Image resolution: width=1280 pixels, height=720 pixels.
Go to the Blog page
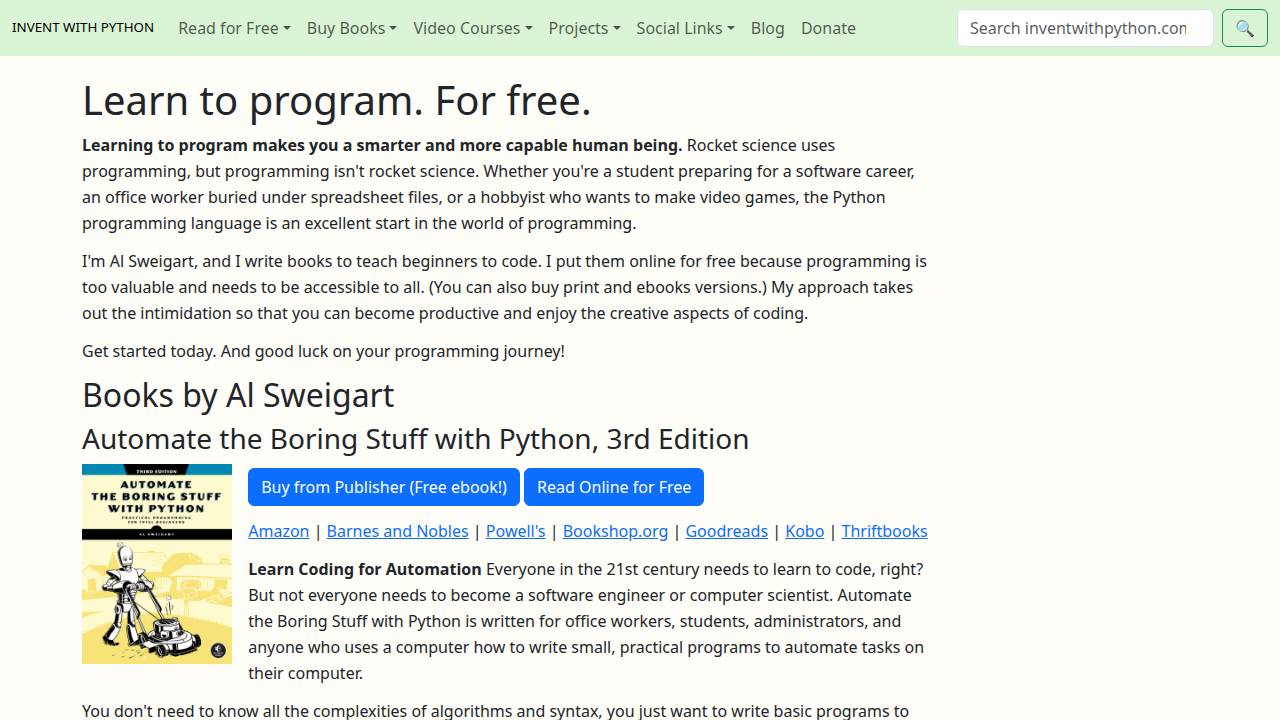pyautogui.click(x=767, y=28)
